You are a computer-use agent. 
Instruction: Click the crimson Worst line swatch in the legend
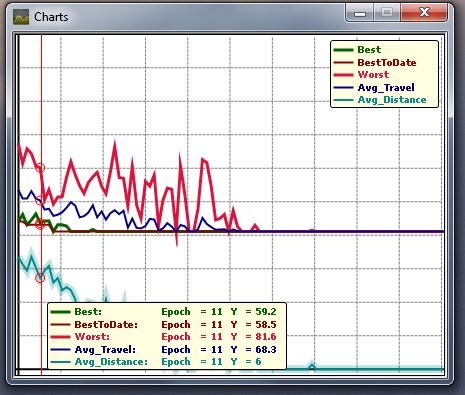pos(343,75)
